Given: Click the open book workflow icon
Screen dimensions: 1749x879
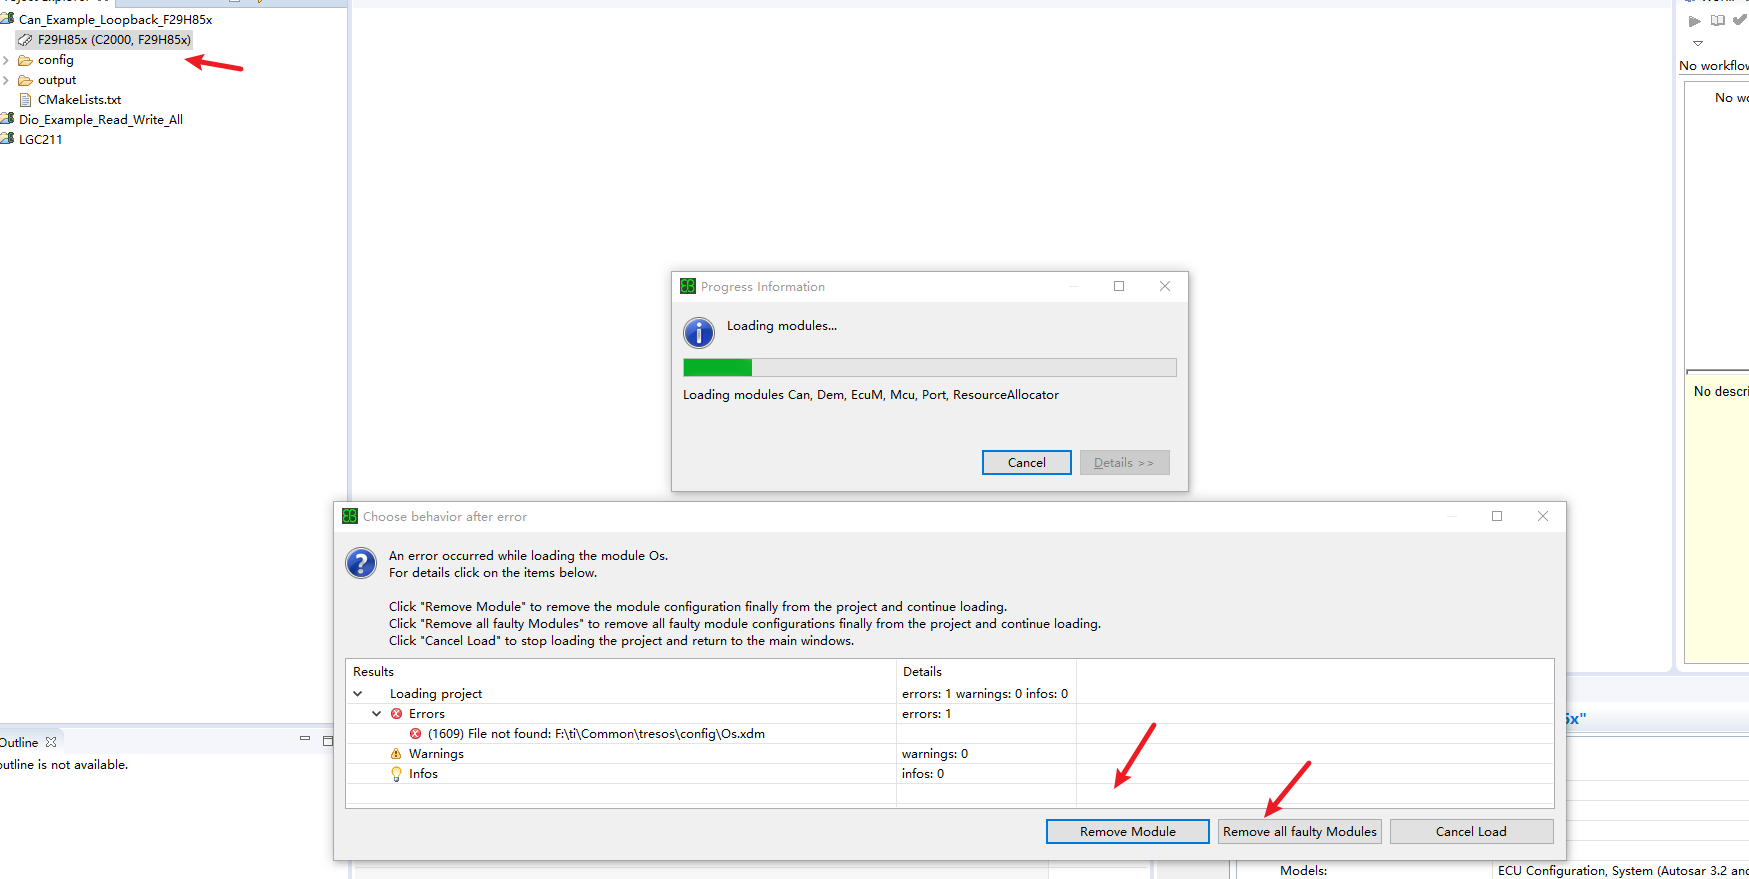Looking at the screenshot, I should coord(1718,20).
